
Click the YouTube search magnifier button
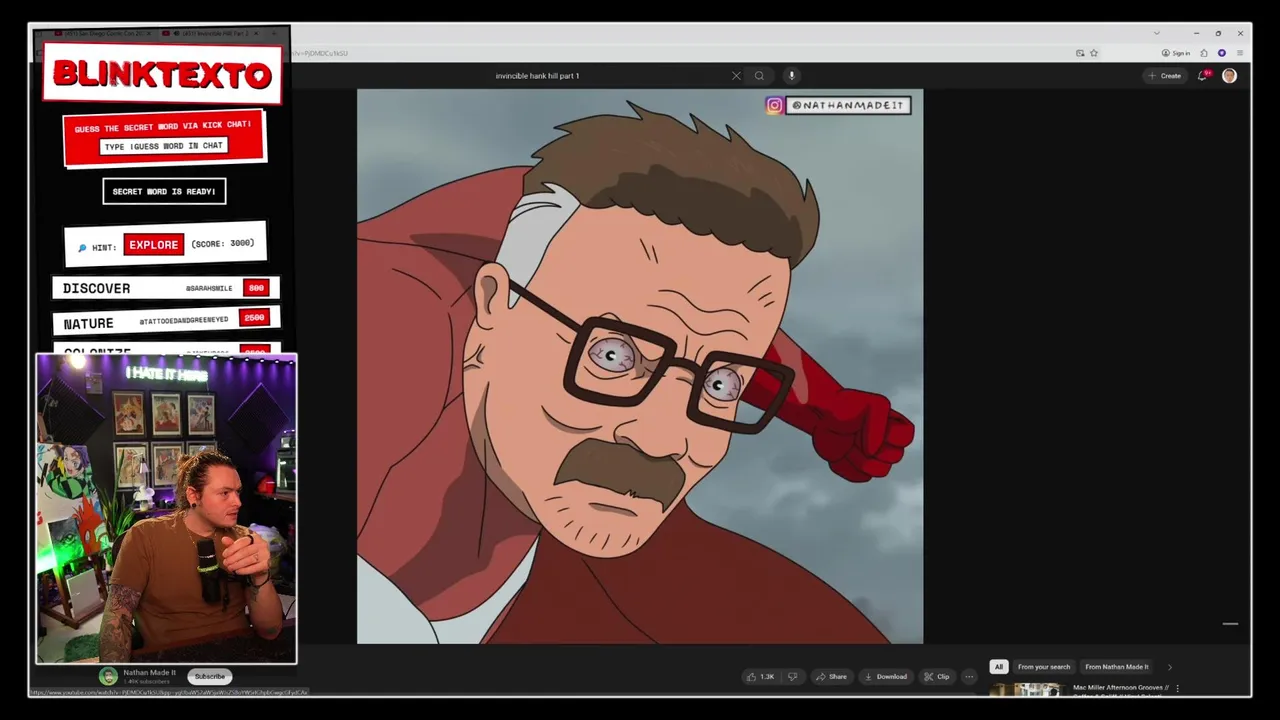click(x=759, y=76)
